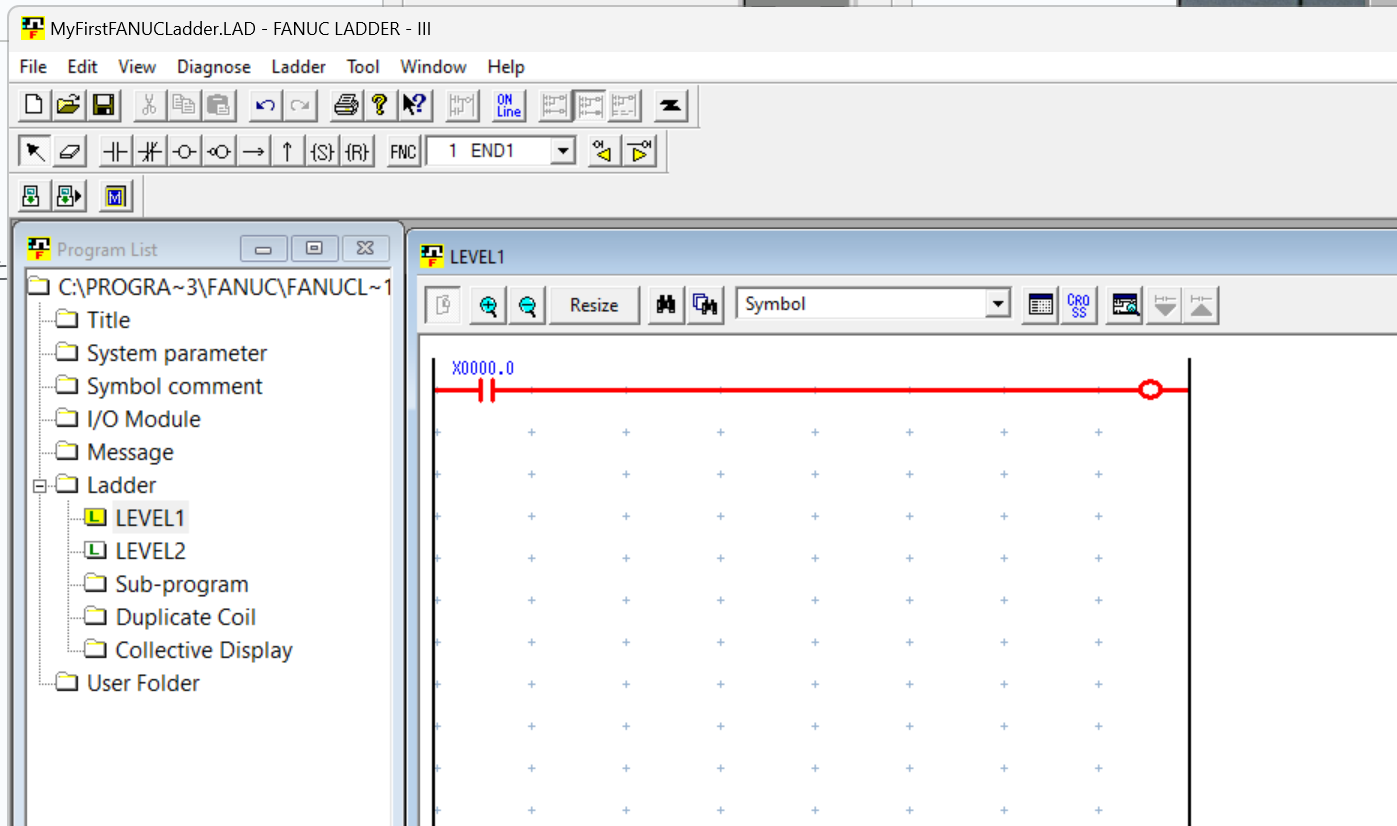
Task: Click the multi-window binoculars search icon
Action: click(x=705, y=306)
